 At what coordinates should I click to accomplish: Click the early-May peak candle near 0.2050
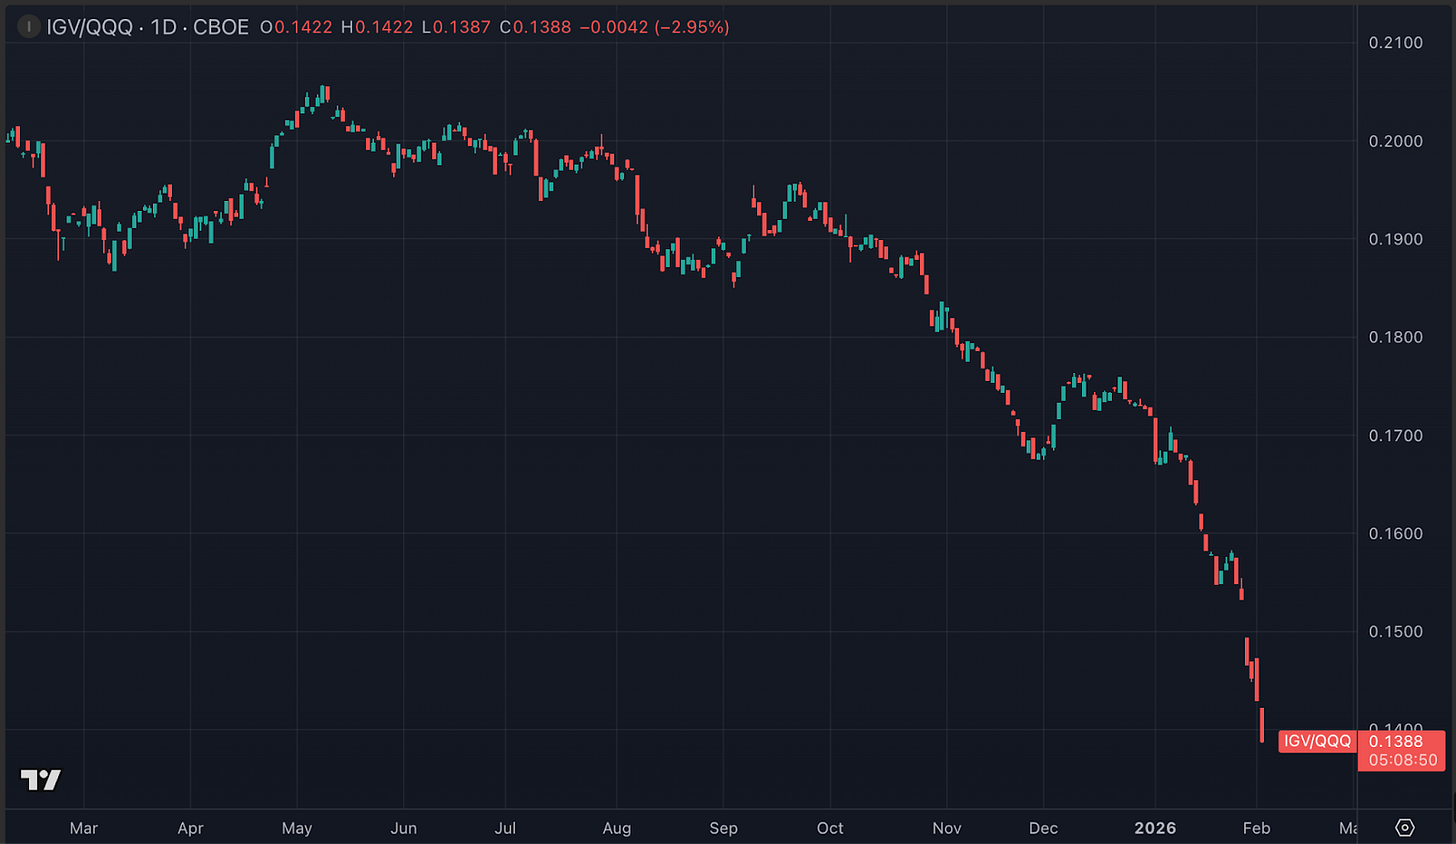coord(322,95)
